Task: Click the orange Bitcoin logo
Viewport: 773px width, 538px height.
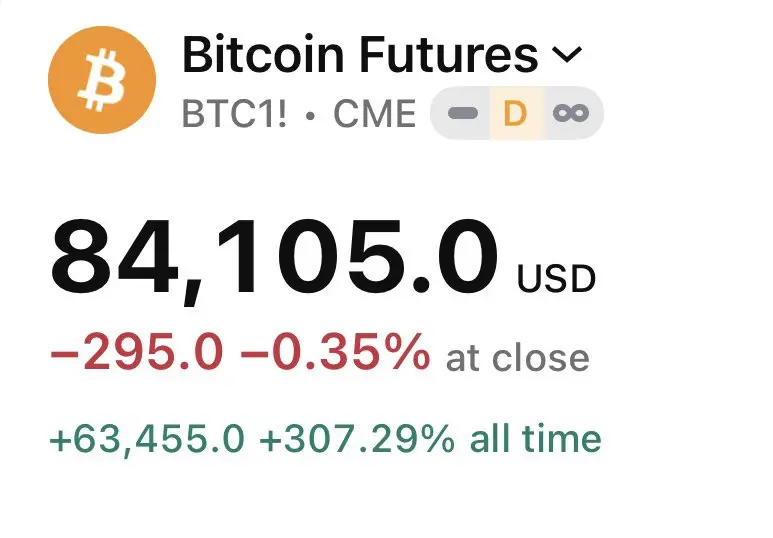Action: pos(102,80)
